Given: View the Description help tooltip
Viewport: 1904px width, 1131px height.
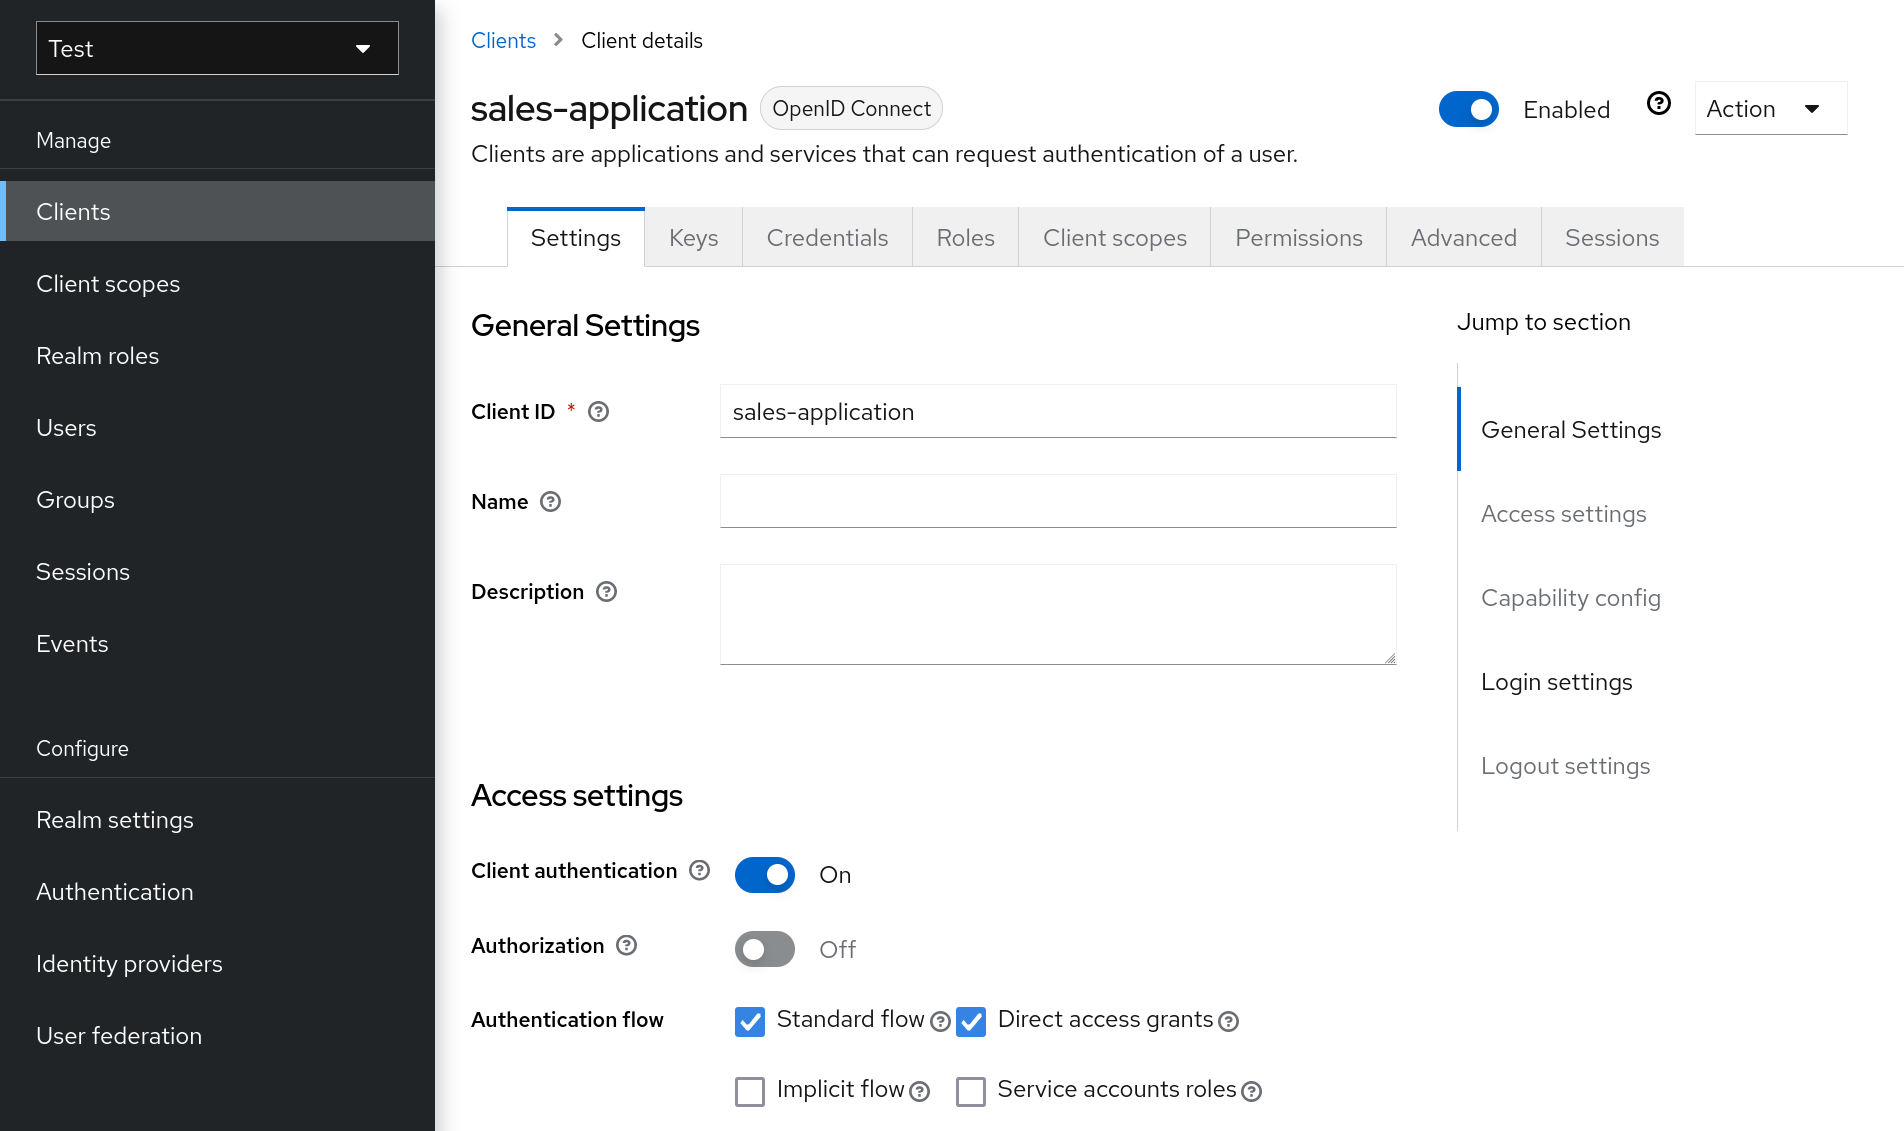Looking at the screenshot, I should (606, 592).
